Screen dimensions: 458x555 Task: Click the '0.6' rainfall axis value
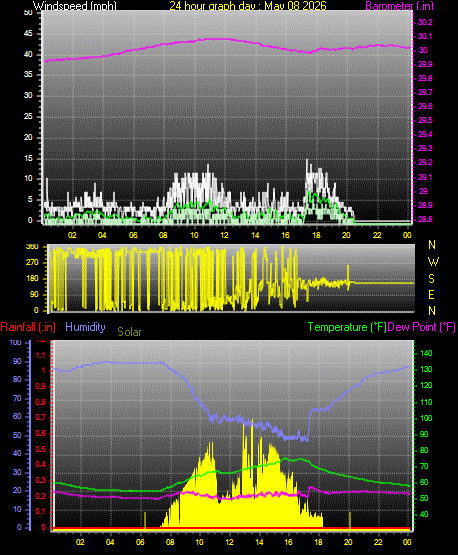(41, 434)
